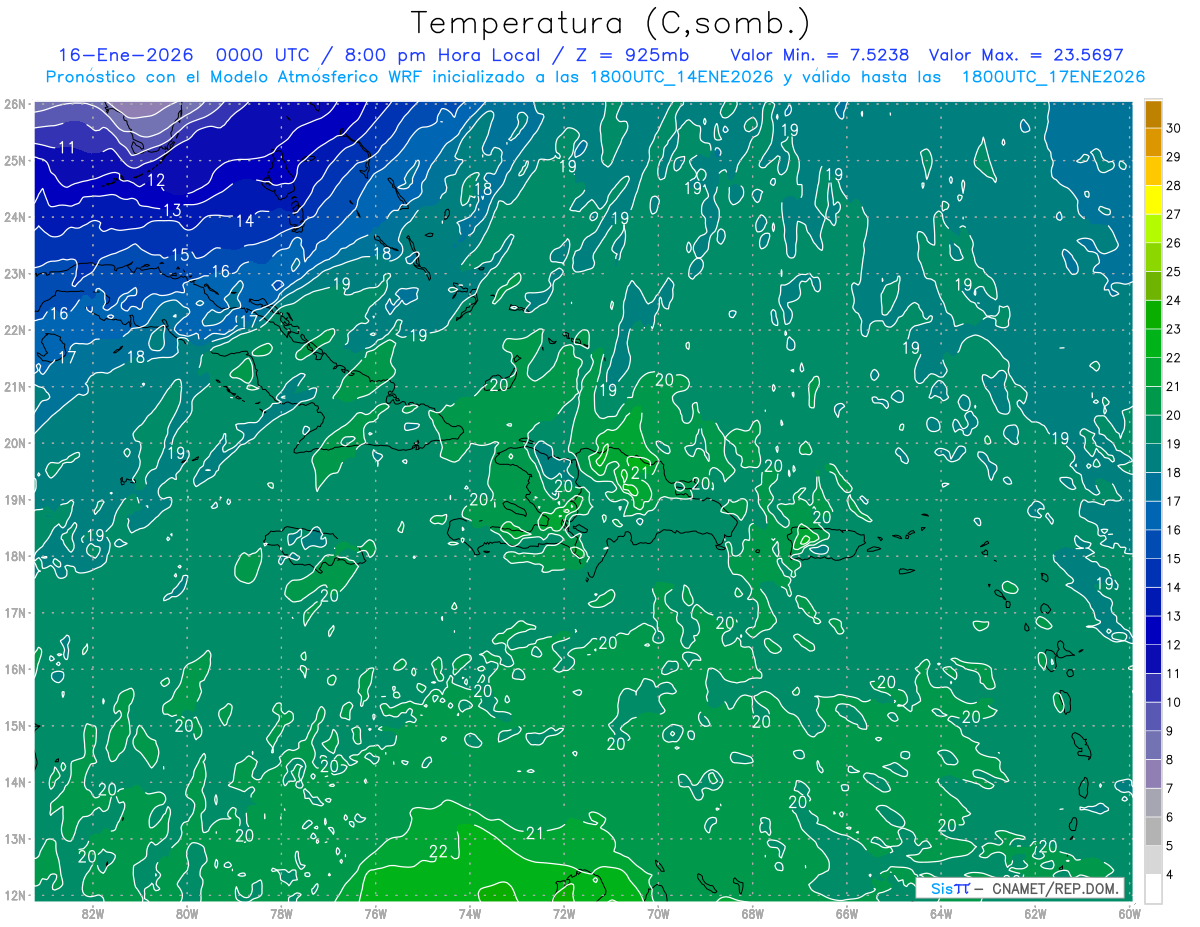Click the legend swatch between 22 and 23
This screenshot has height=927, width=1200.
tap(1153, 344)
